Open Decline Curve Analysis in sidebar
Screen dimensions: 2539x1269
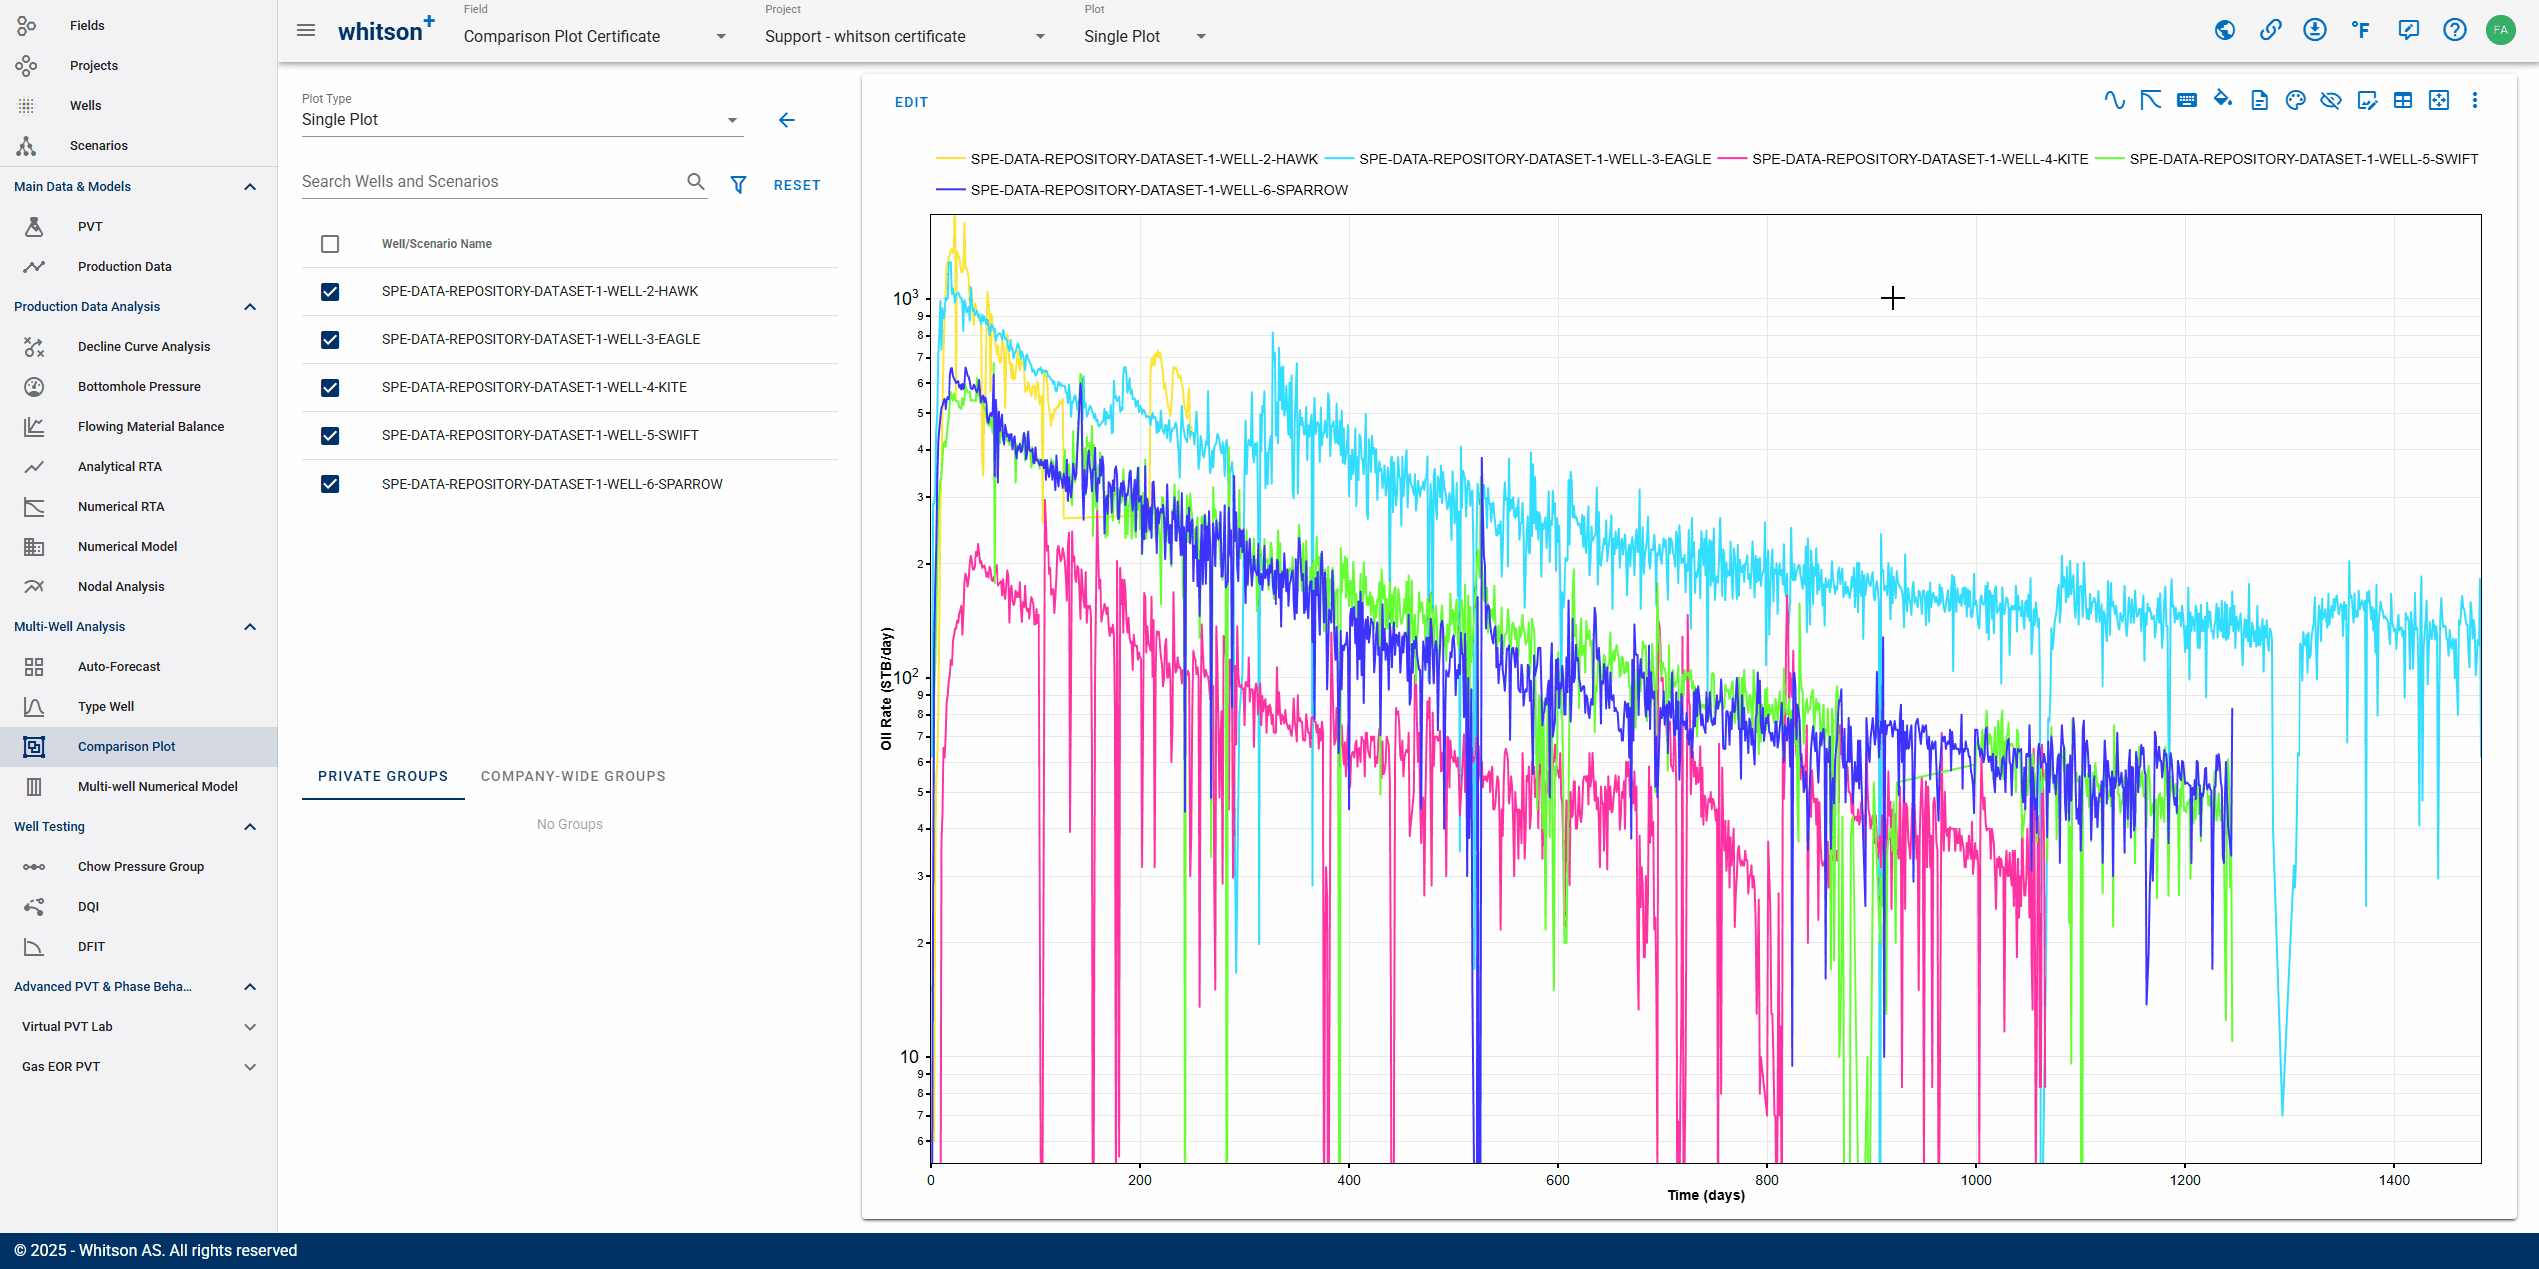pos(144,347)
